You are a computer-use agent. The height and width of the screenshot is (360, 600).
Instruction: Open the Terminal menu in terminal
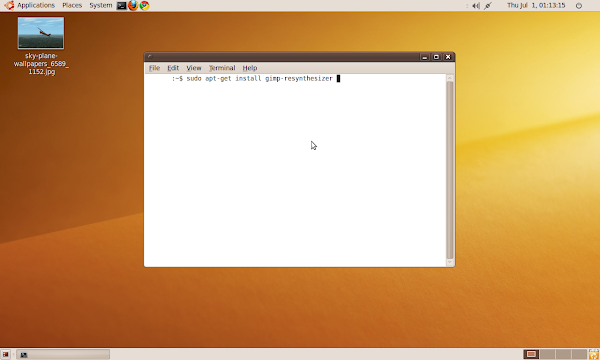click(222, 68)
